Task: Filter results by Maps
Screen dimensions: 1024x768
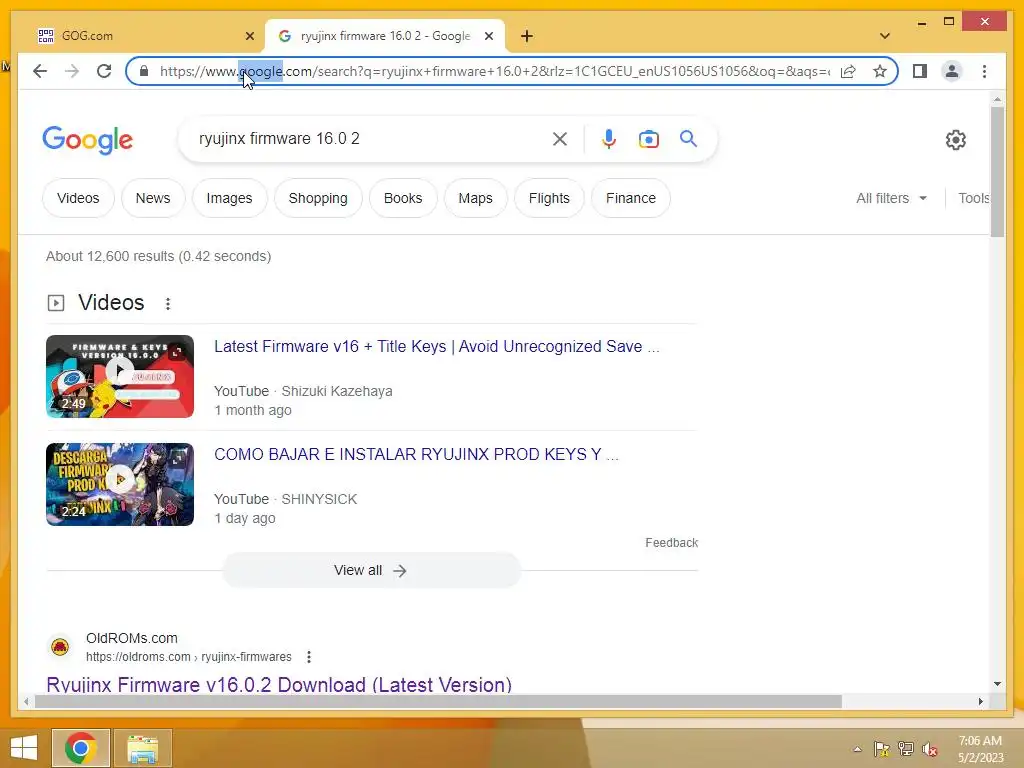Action: 475,198
